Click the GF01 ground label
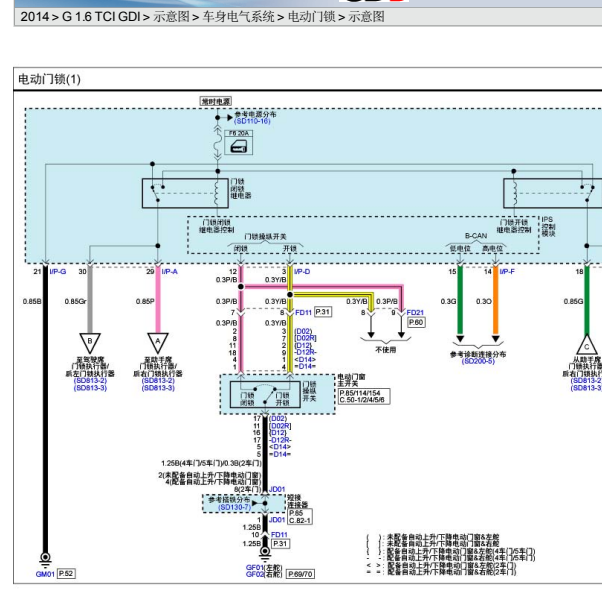Viewport: 602px width, 599px height. [255, 567]
